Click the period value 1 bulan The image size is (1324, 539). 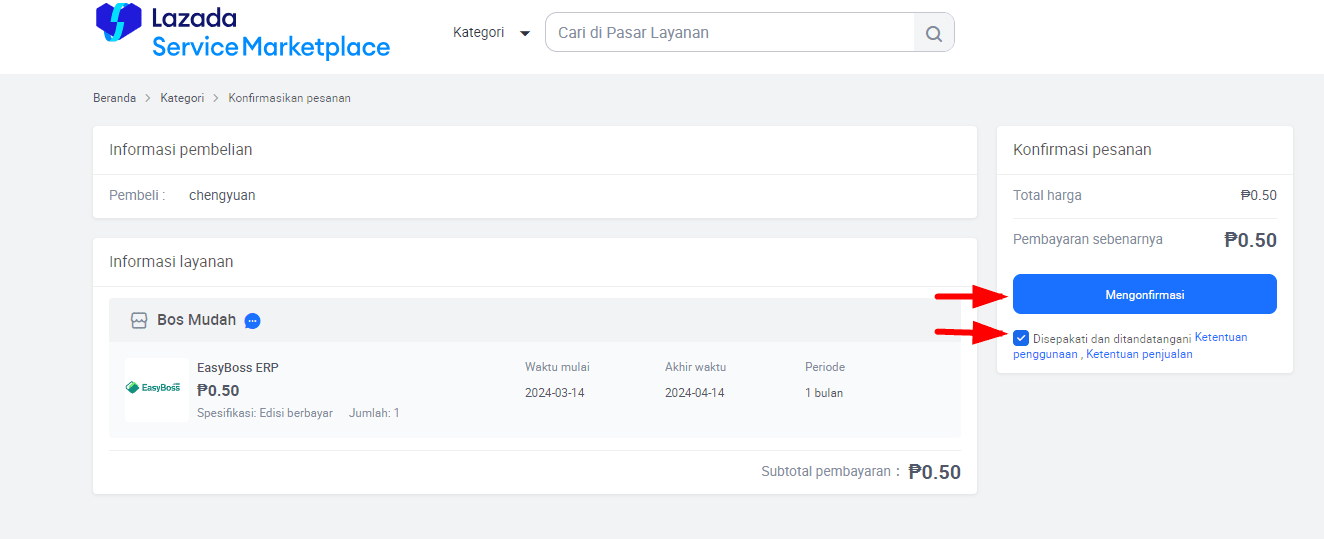coord(824,393)
